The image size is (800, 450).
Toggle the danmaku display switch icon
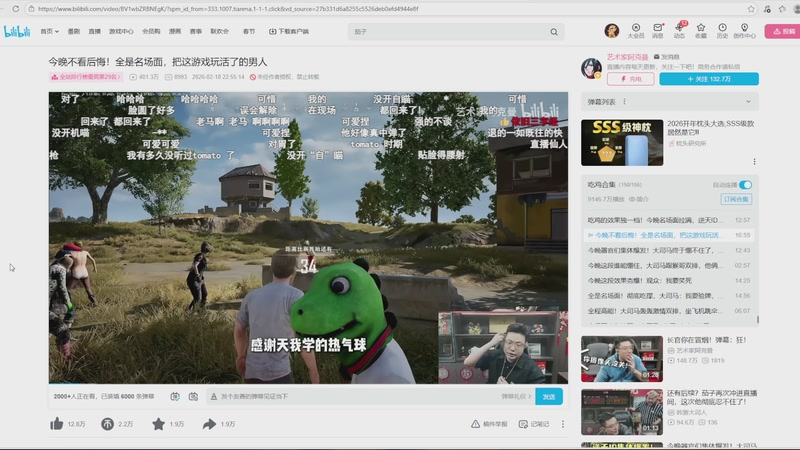point(175,396)
